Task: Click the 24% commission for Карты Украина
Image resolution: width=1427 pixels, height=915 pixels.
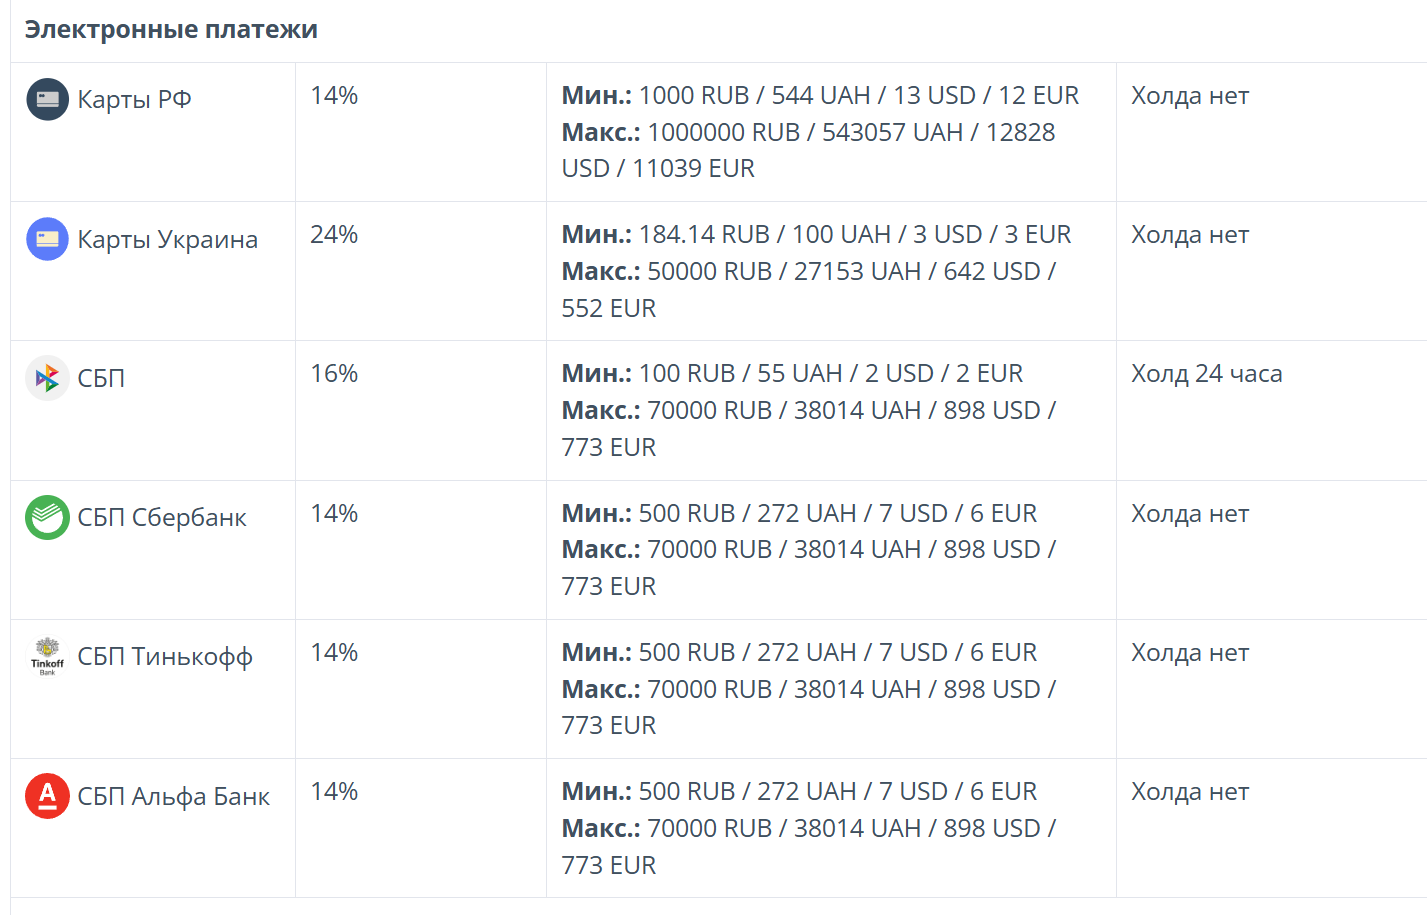Action: pos(334,234)
